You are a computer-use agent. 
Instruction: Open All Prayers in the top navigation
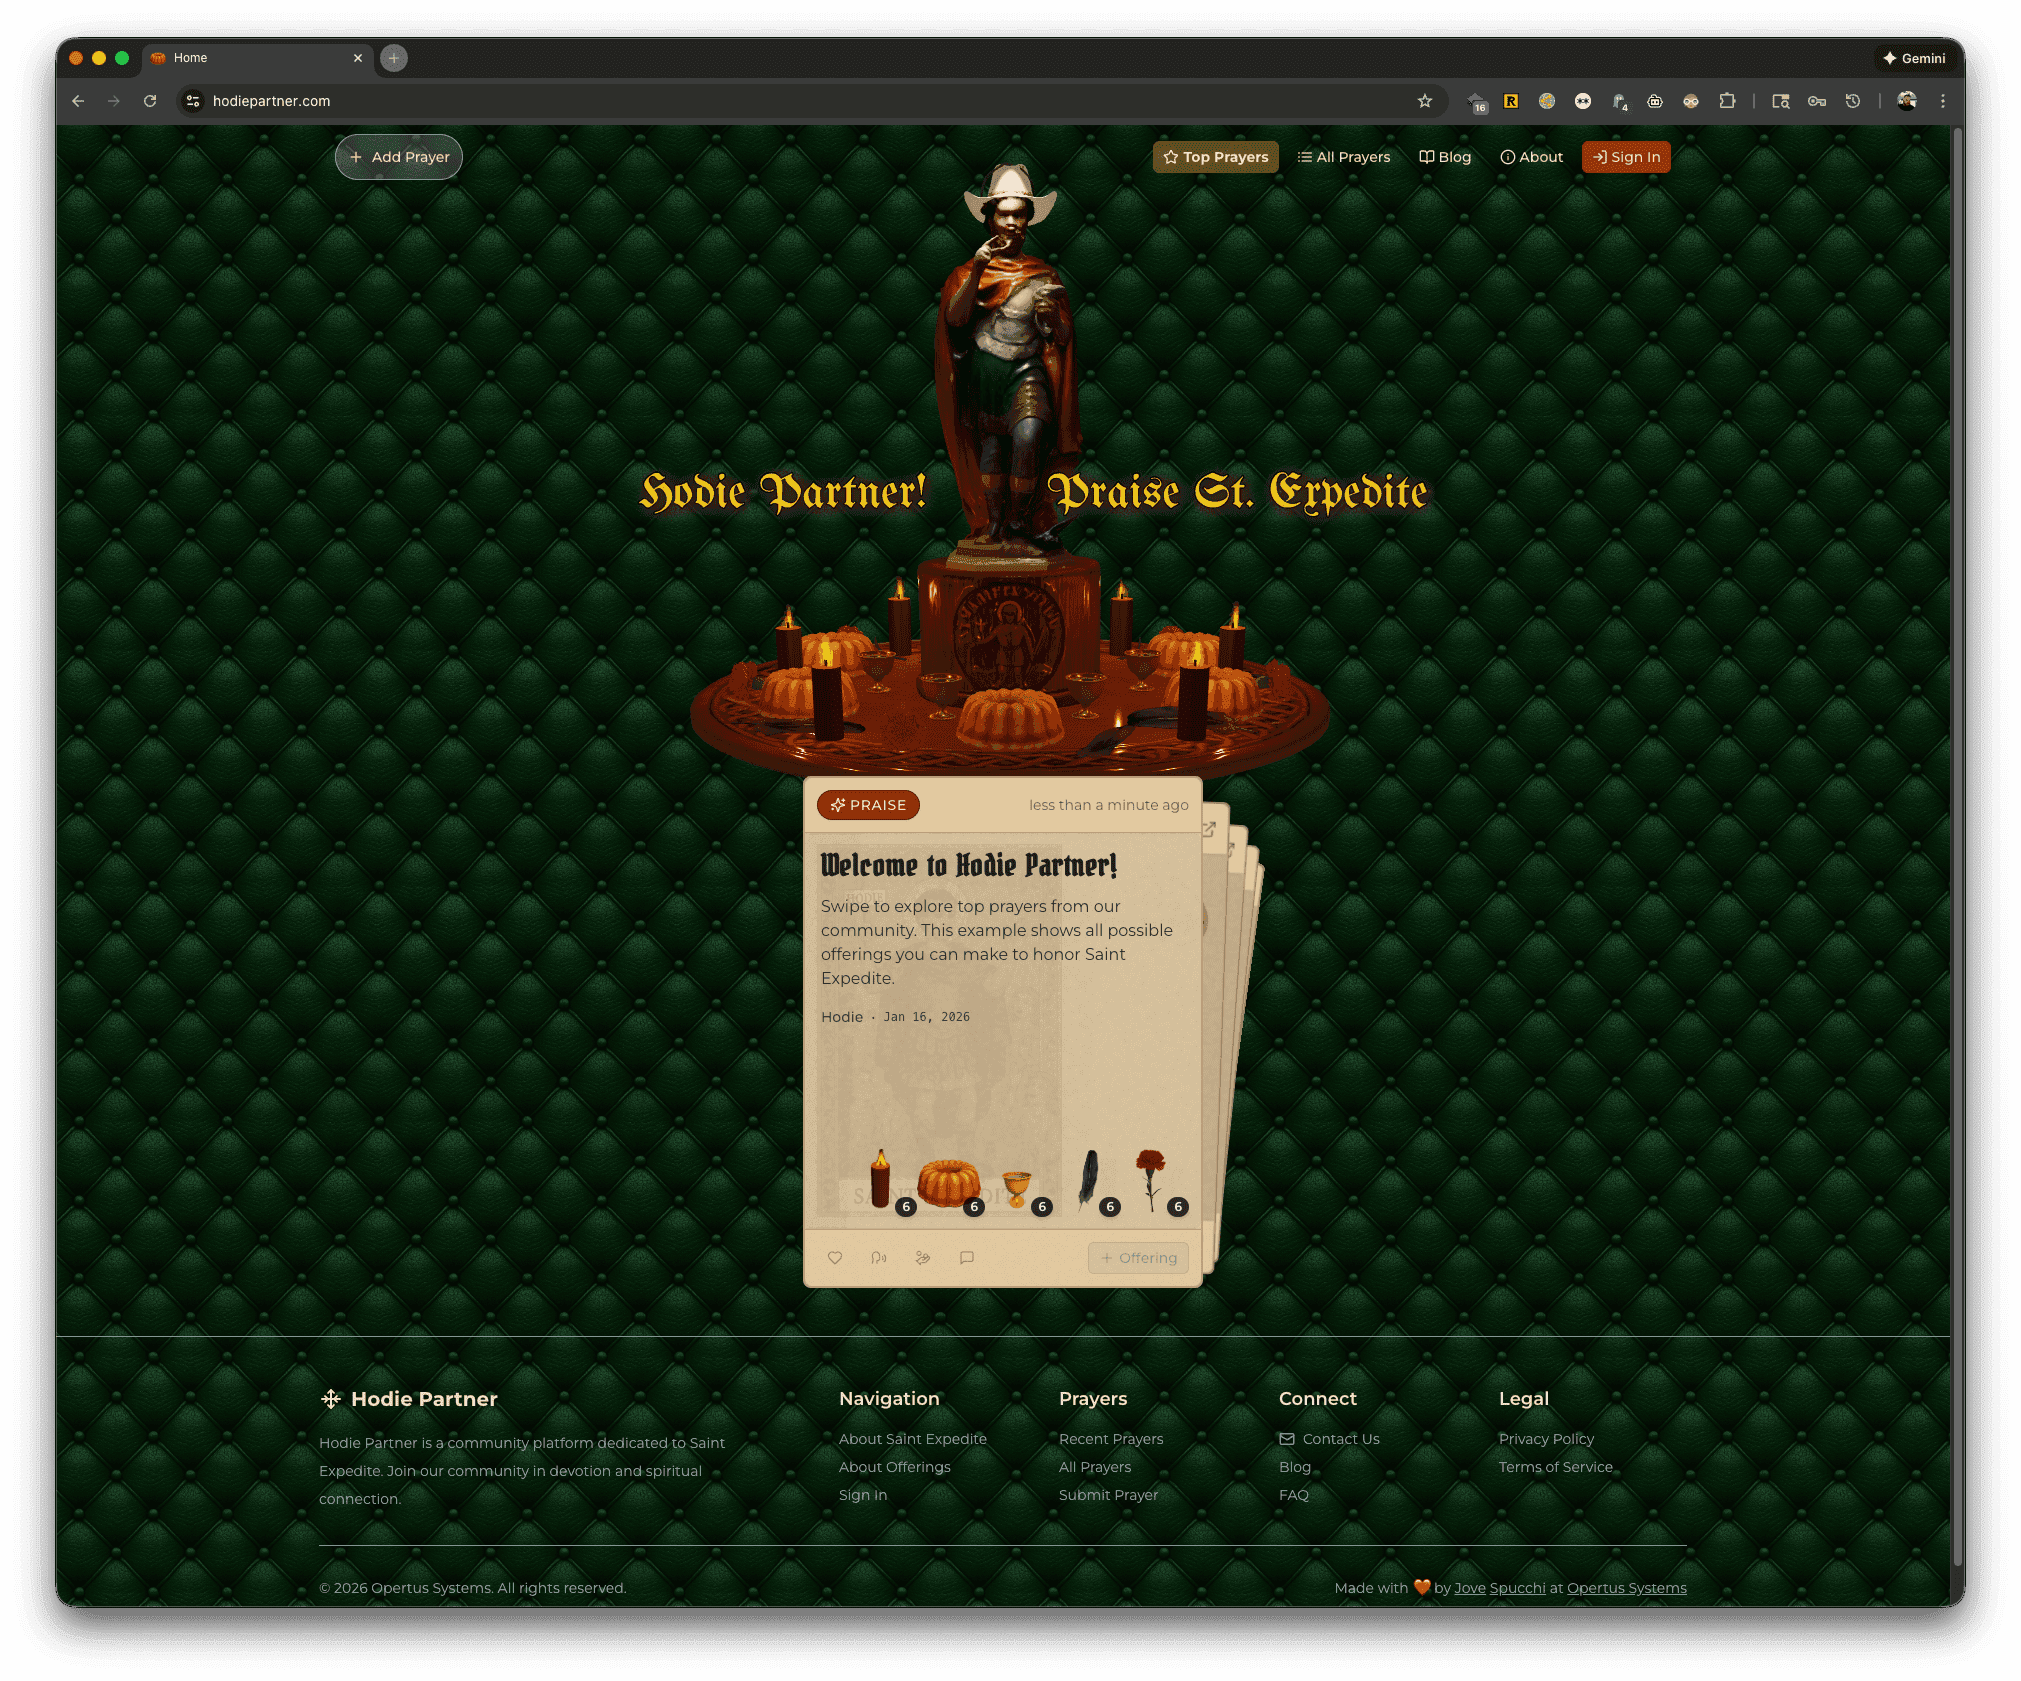point(1344,157)
